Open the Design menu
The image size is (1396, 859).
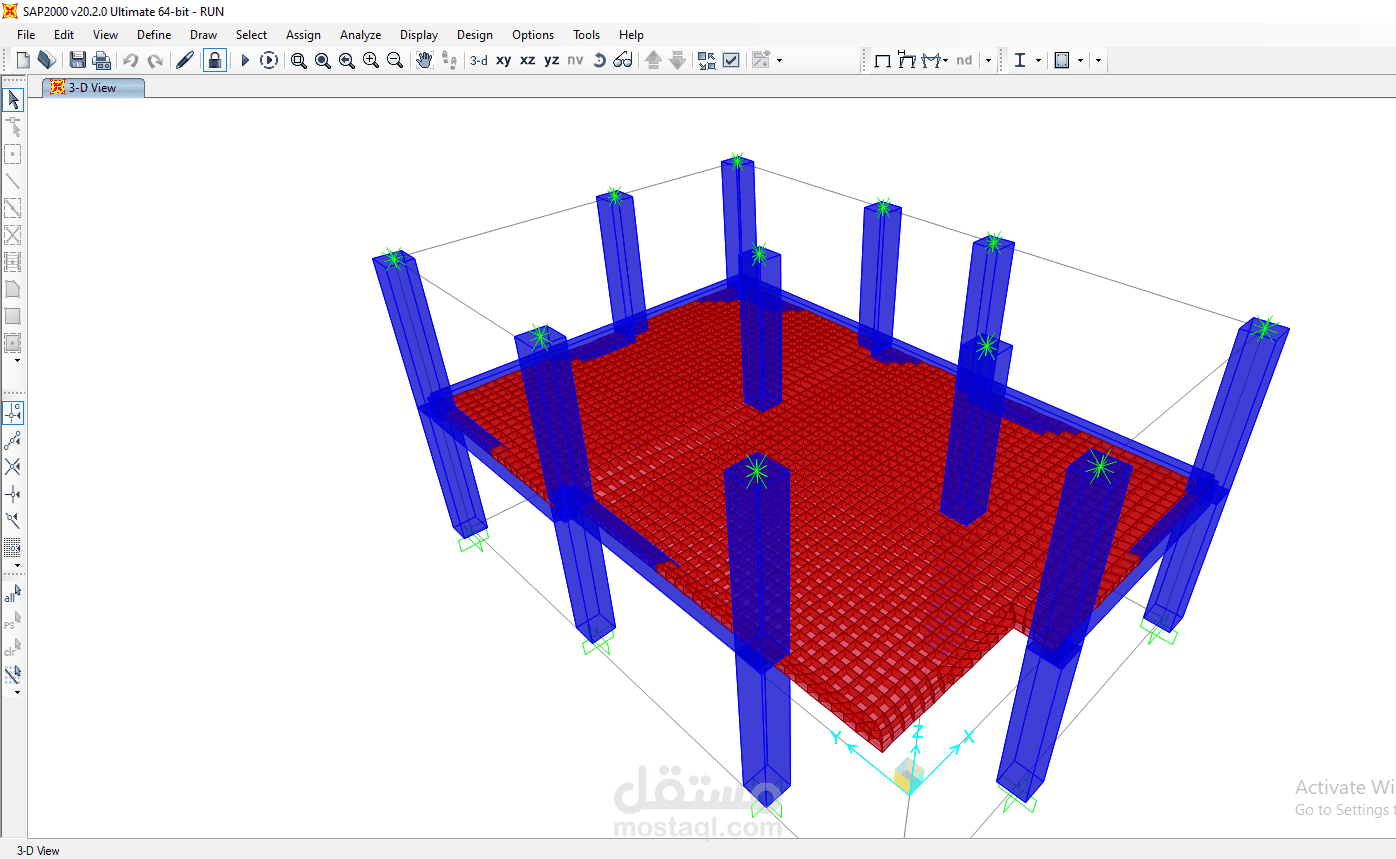pos(475,34)
